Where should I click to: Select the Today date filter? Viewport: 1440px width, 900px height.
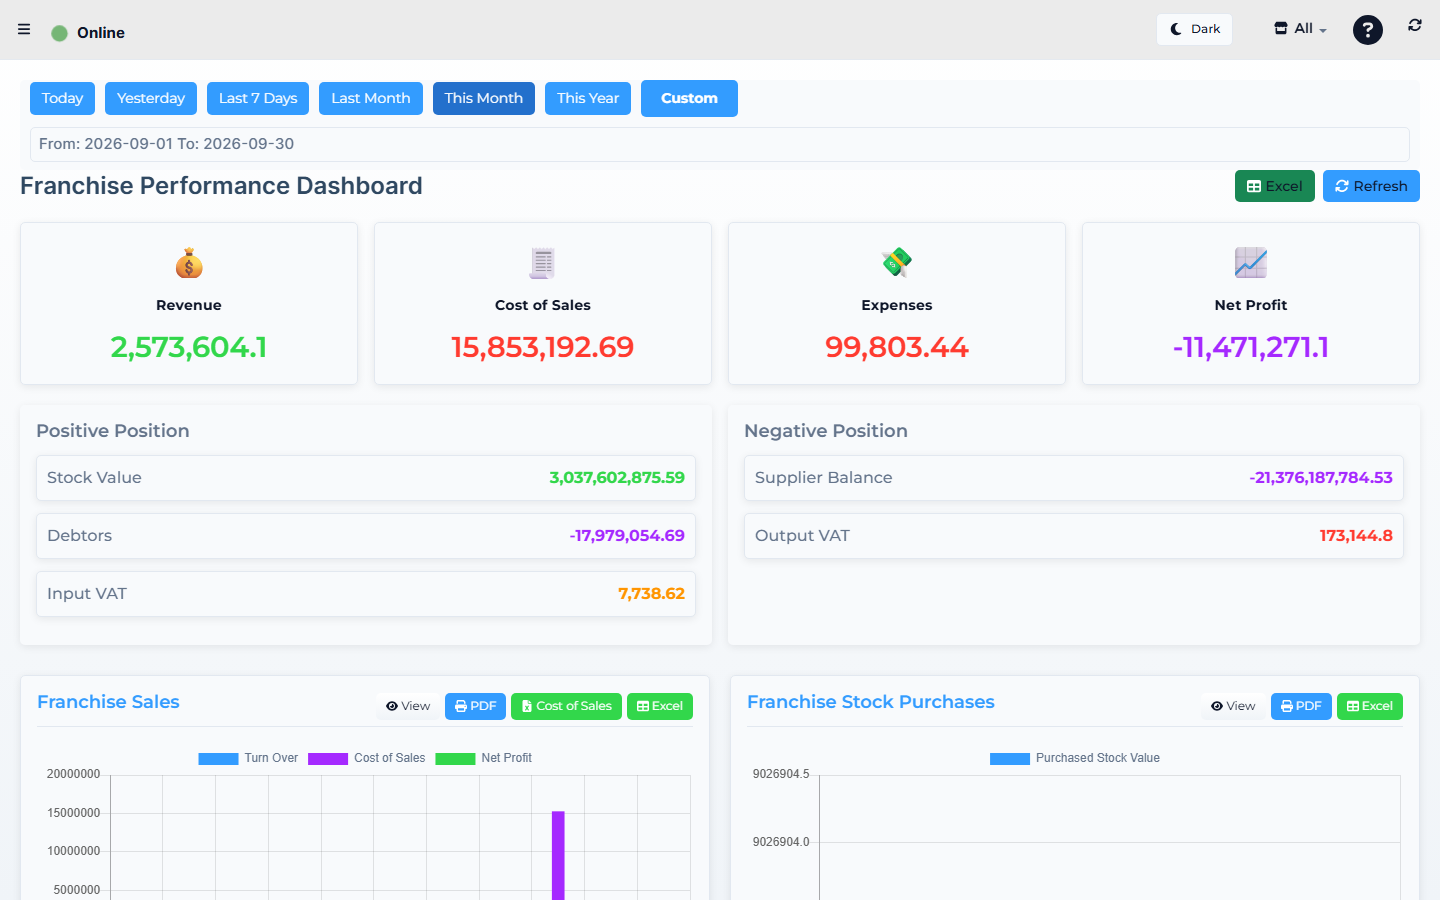62,98
